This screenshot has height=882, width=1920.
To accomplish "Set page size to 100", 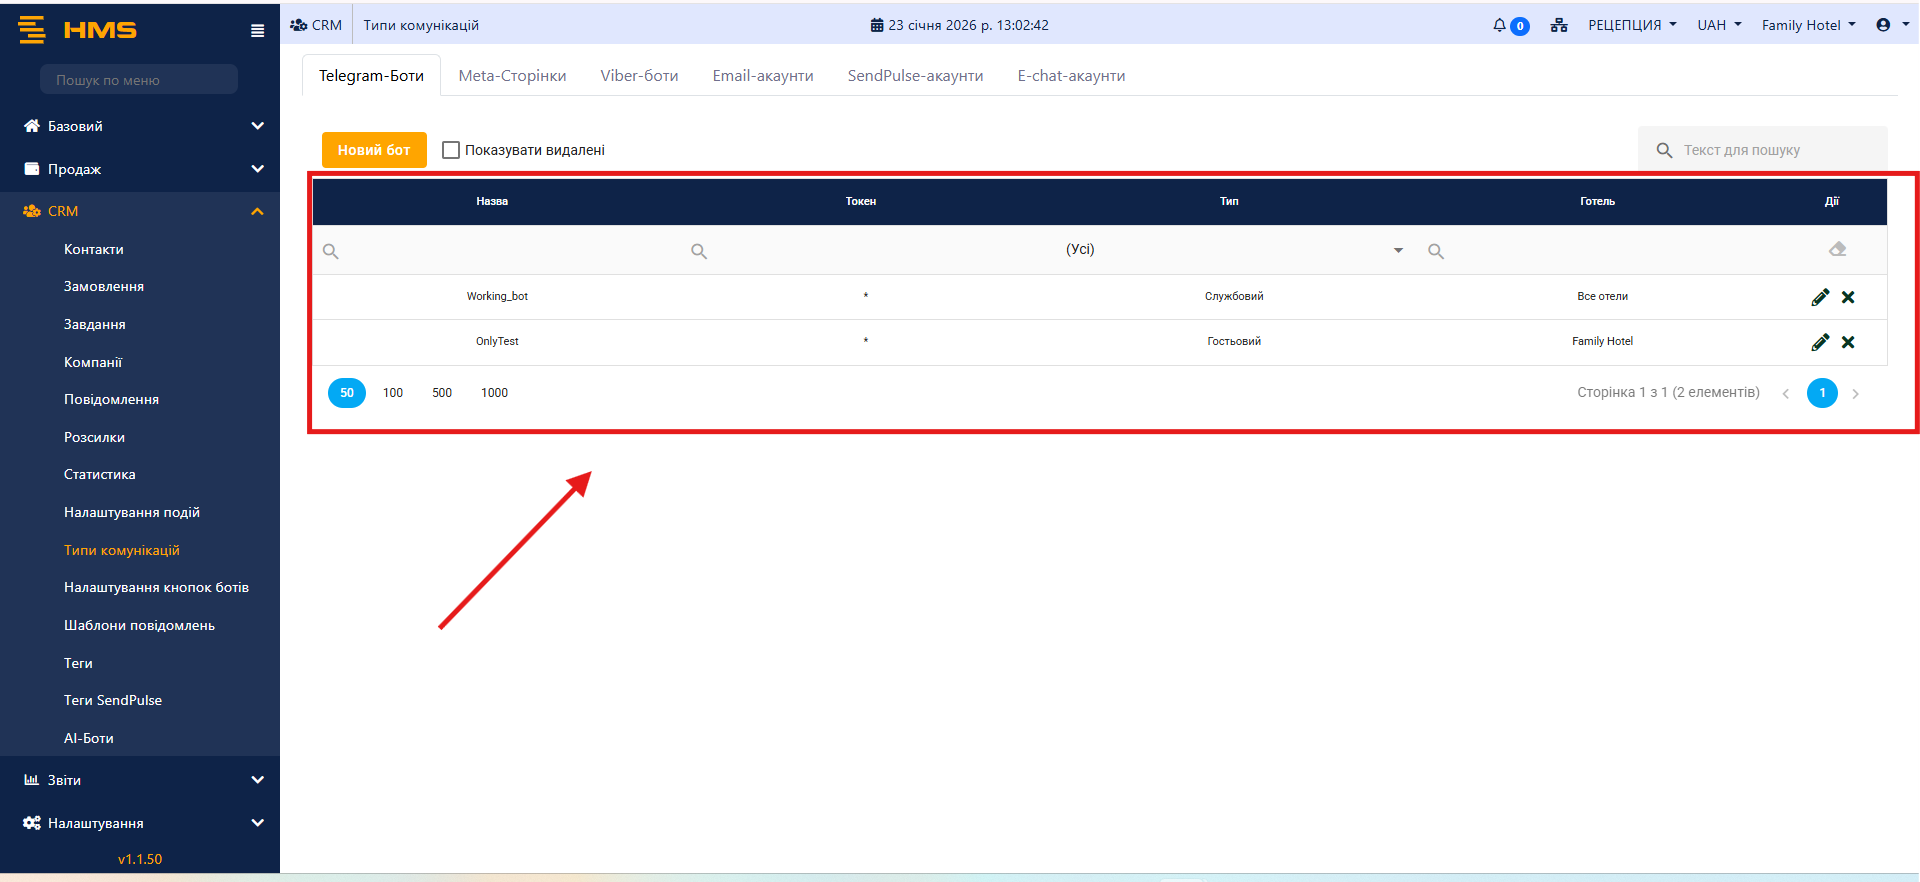I will click(x=393, y=393).
